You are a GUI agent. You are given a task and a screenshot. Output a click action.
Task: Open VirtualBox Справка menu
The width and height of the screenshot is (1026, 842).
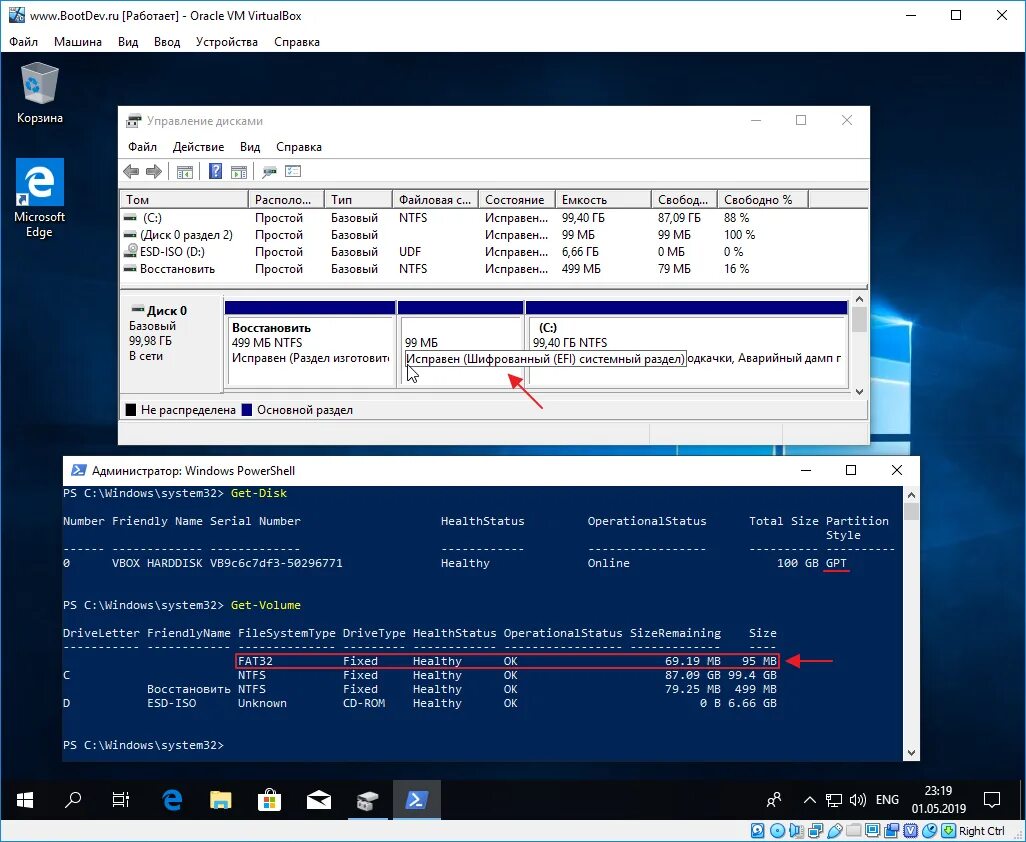point(296,42)
